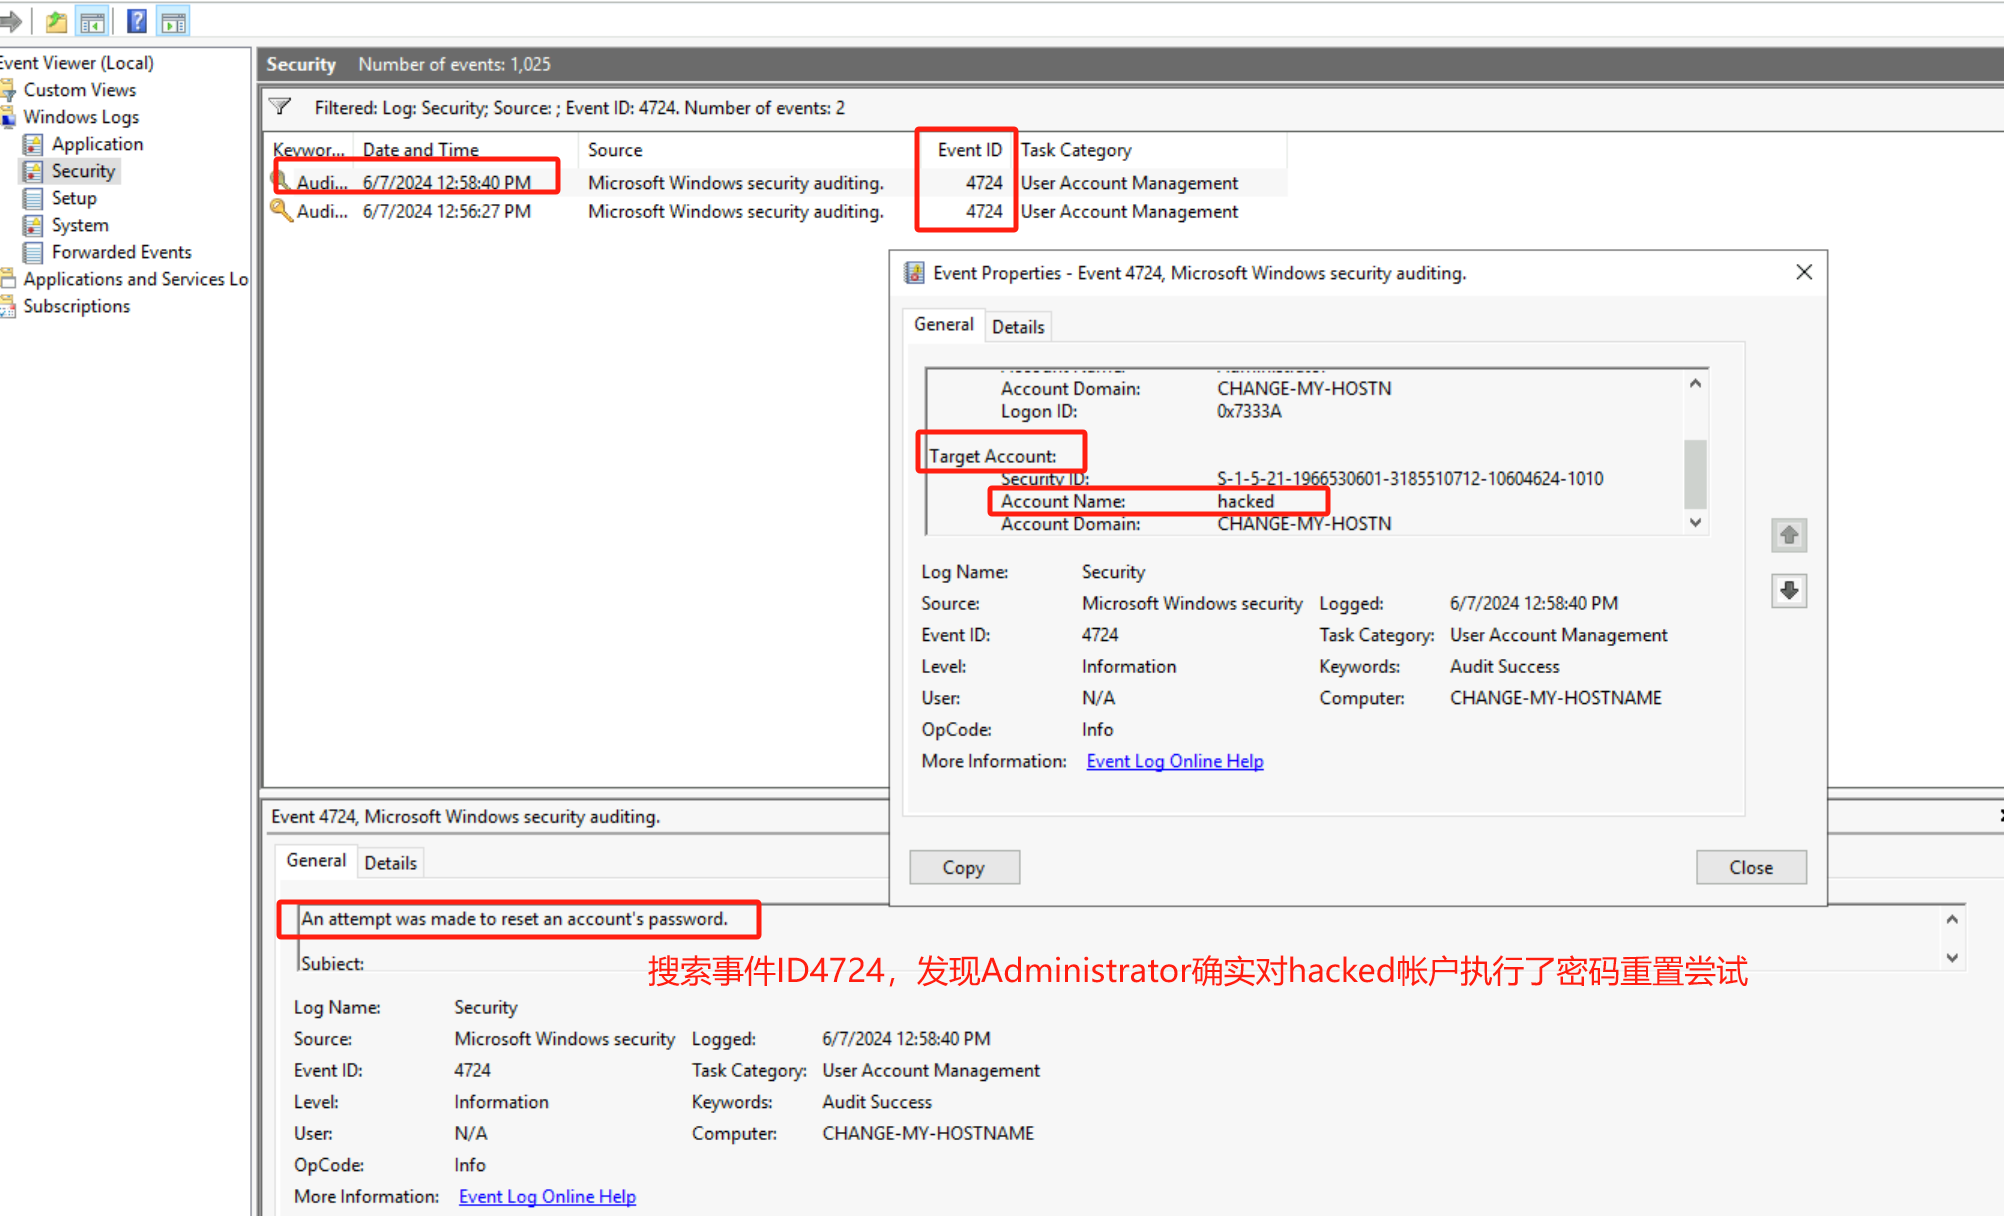Image resolution: width=2004 pixels, height=1216 pixels.
Task: Click the down arrow for next event
Action: pyautogui.click(x=1789, y=591)
